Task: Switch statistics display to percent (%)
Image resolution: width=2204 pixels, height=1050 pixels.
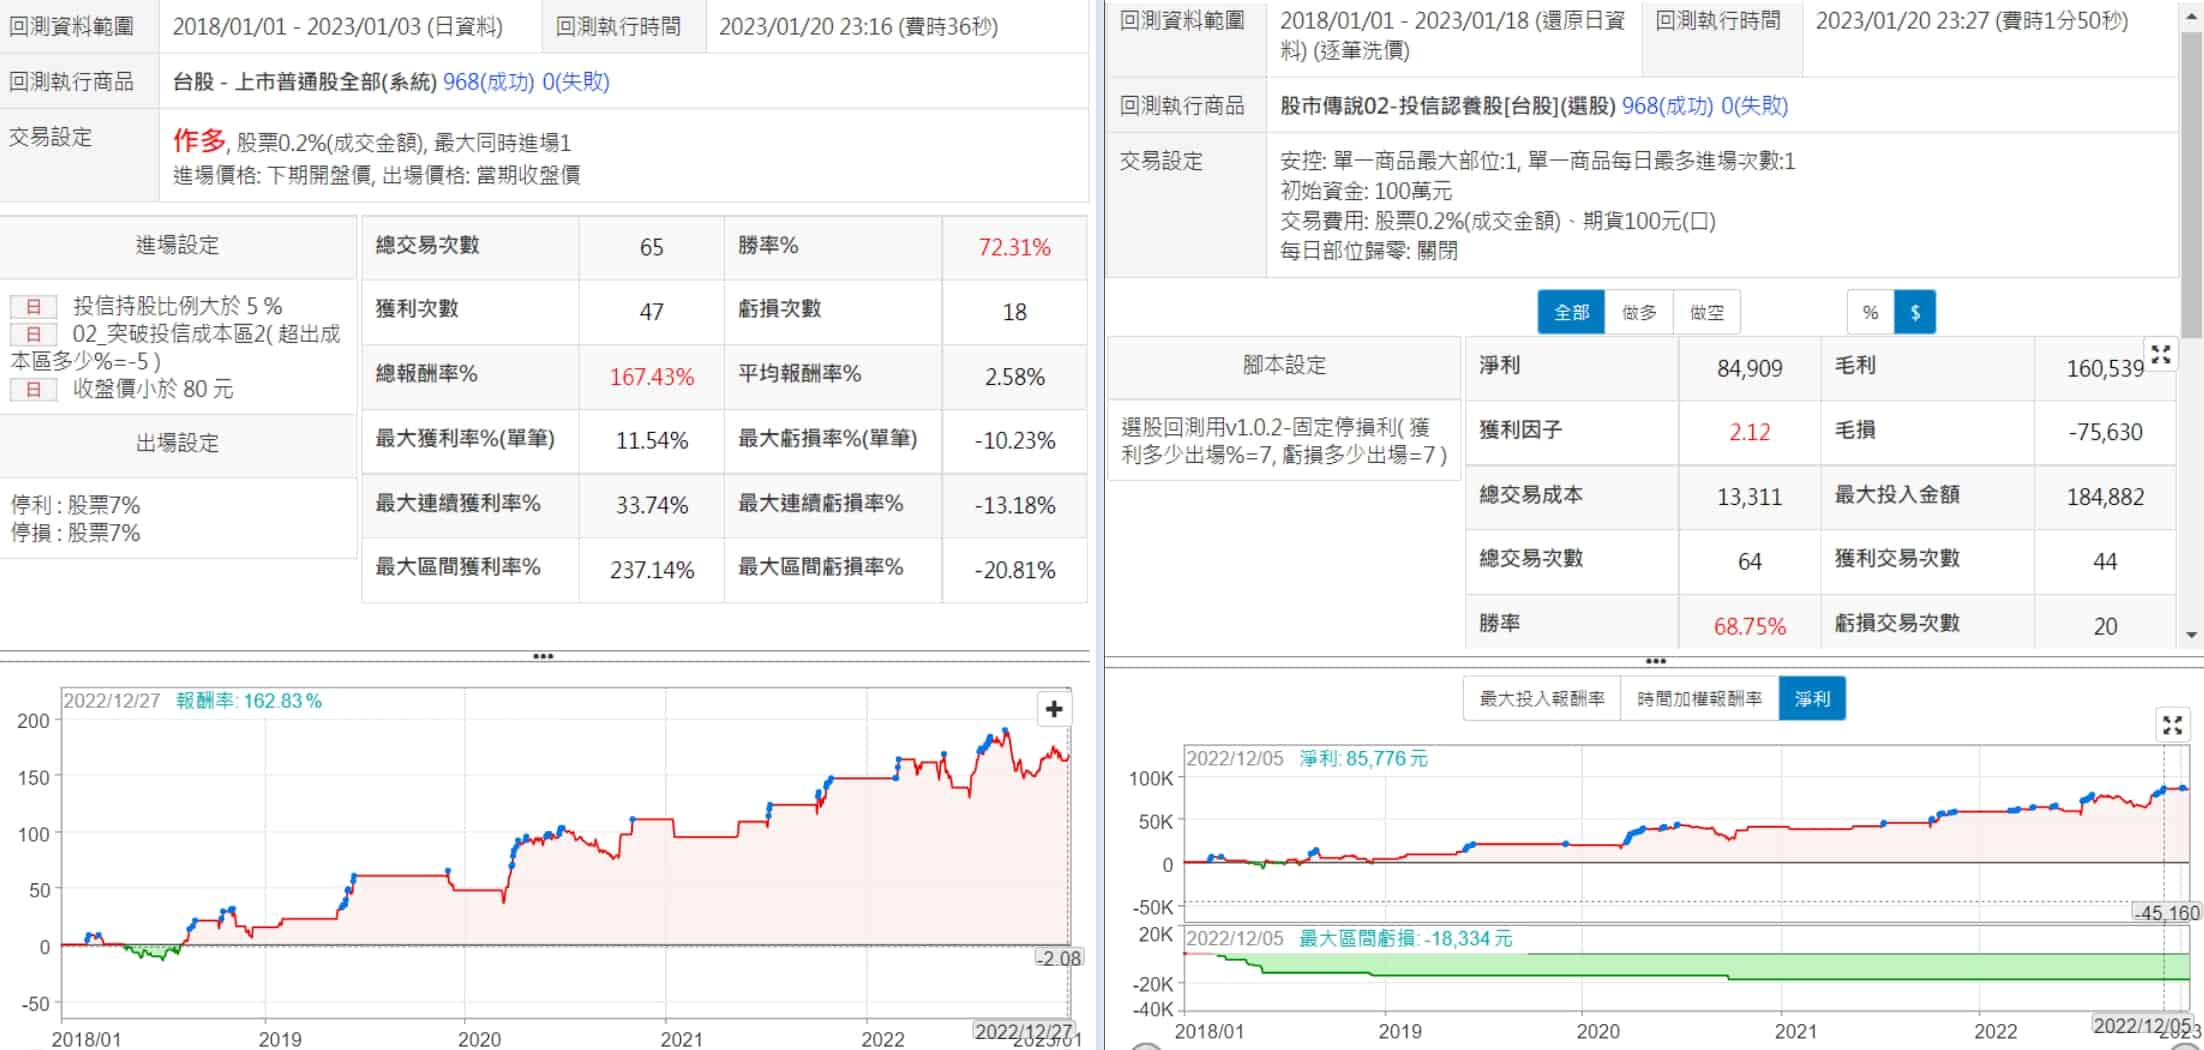Action: pos(1870,312)
